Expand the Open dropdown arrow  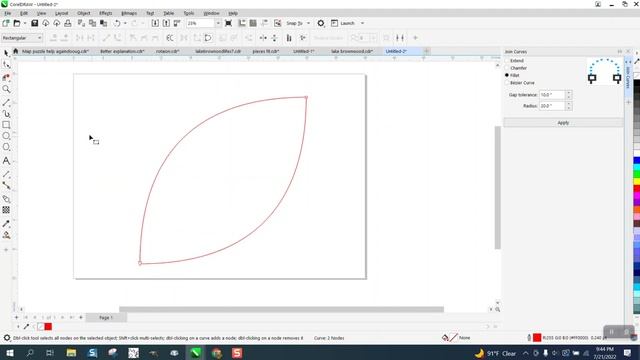click(24, 23)
